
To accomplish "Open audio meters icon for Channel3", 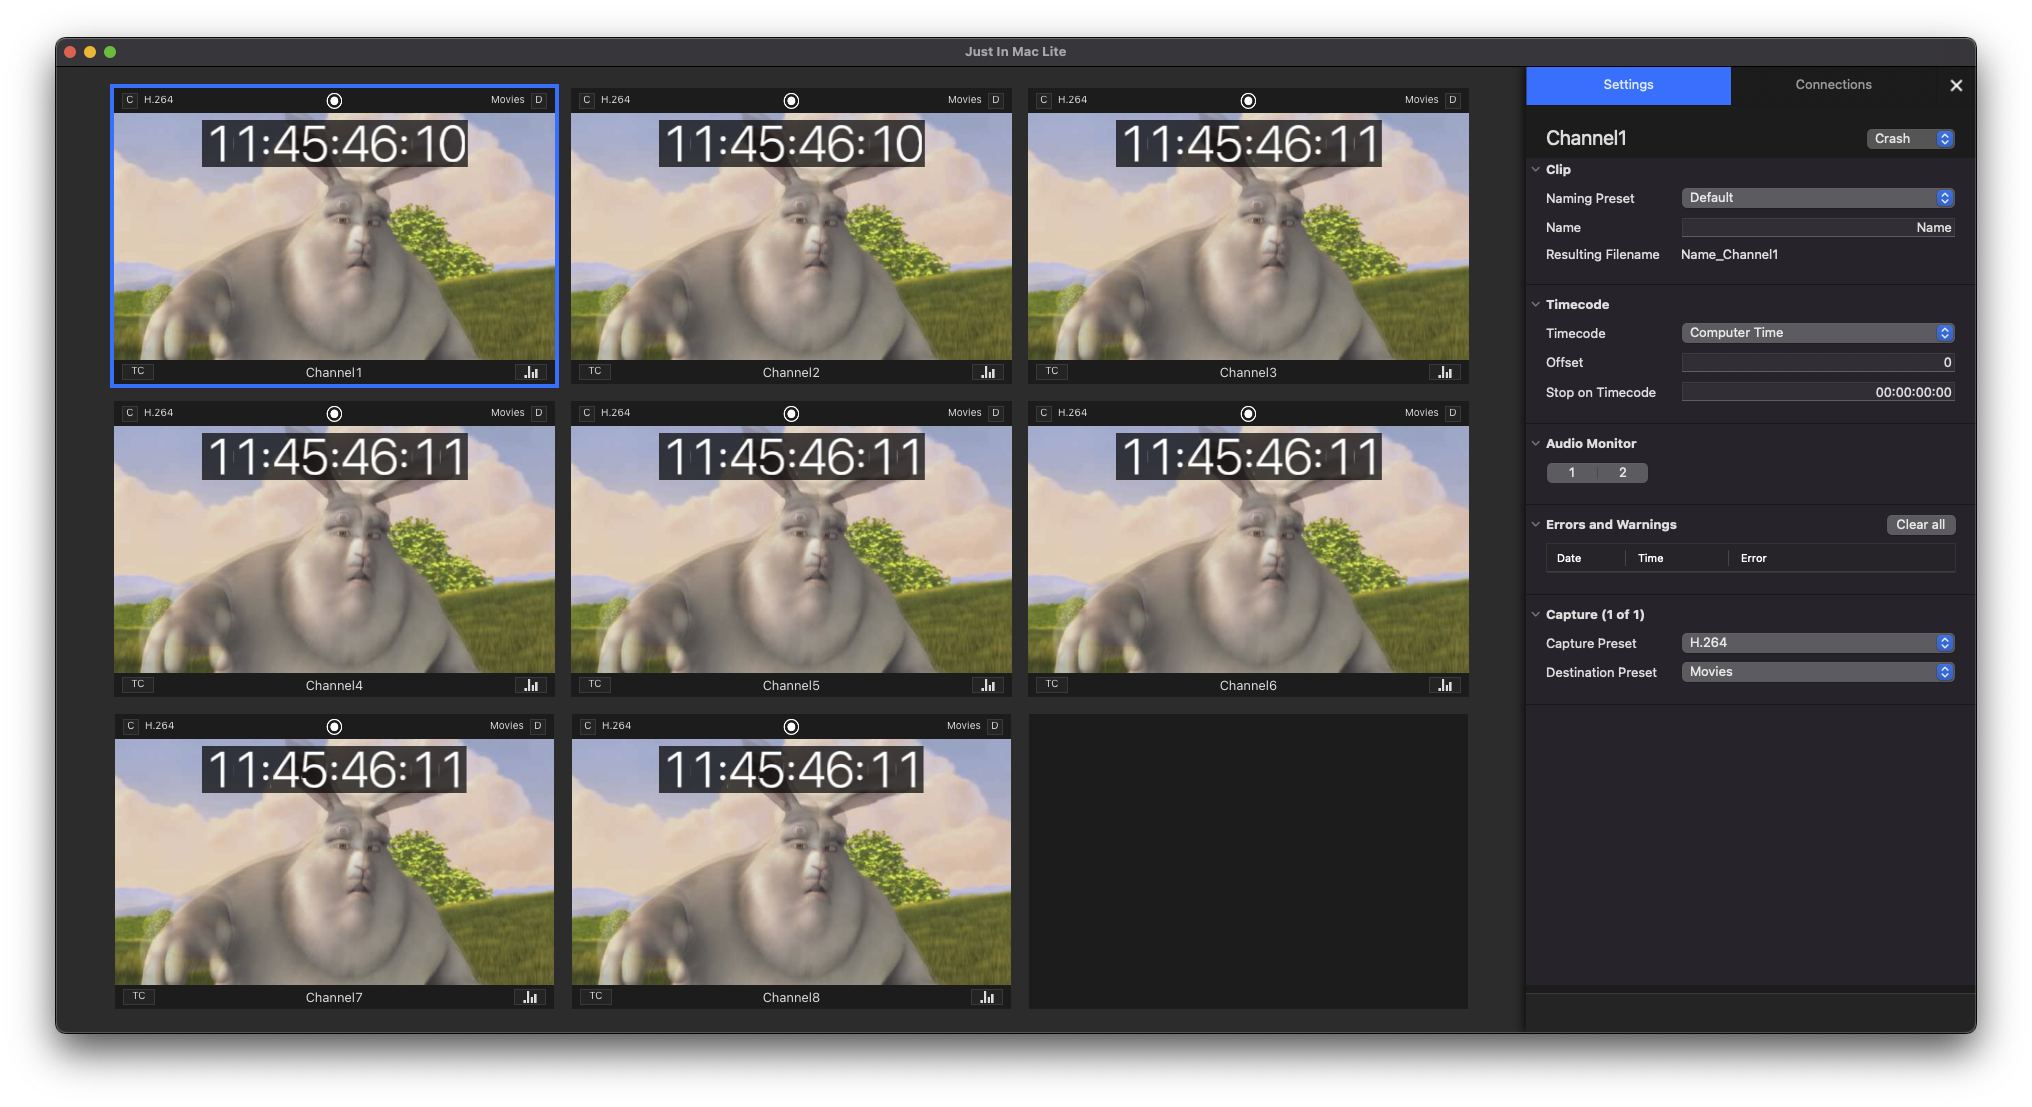I will tap(1445, 372).
